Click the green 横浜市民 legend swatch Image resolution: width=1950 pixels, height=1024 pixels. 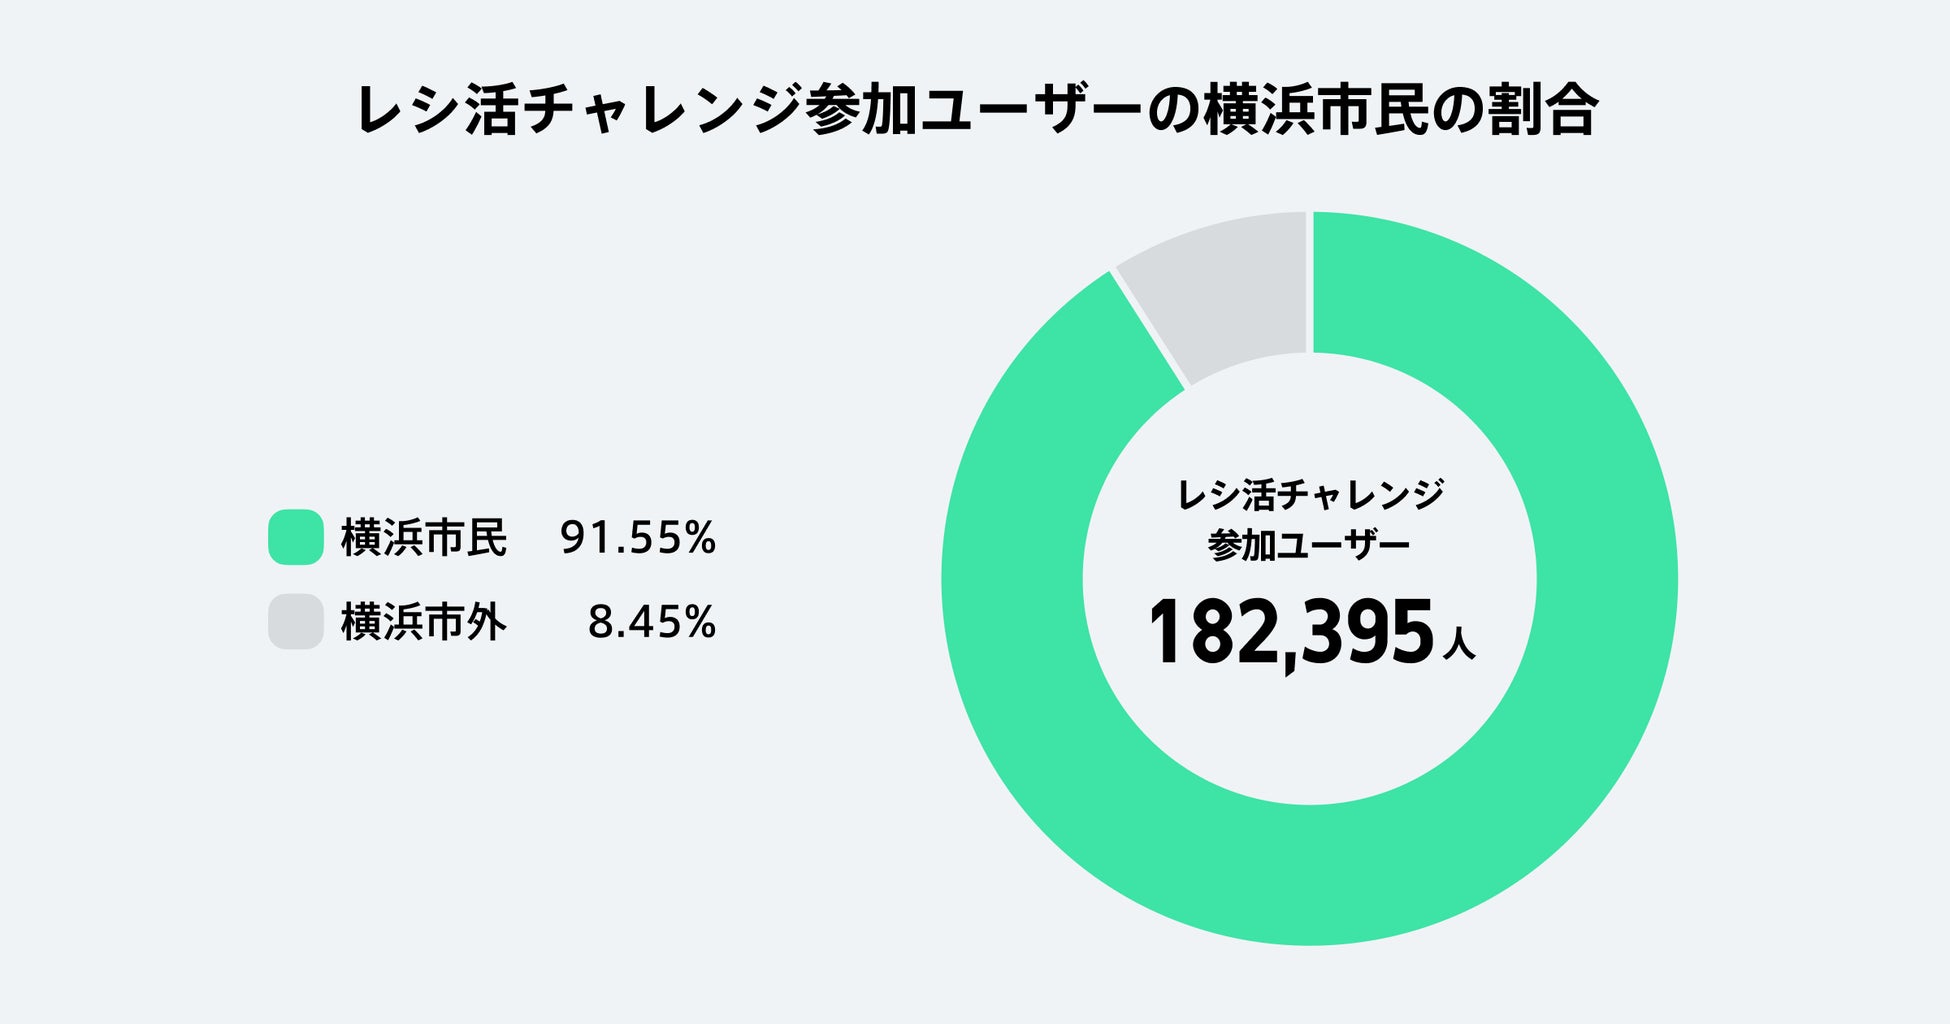(x=295, y=537)
